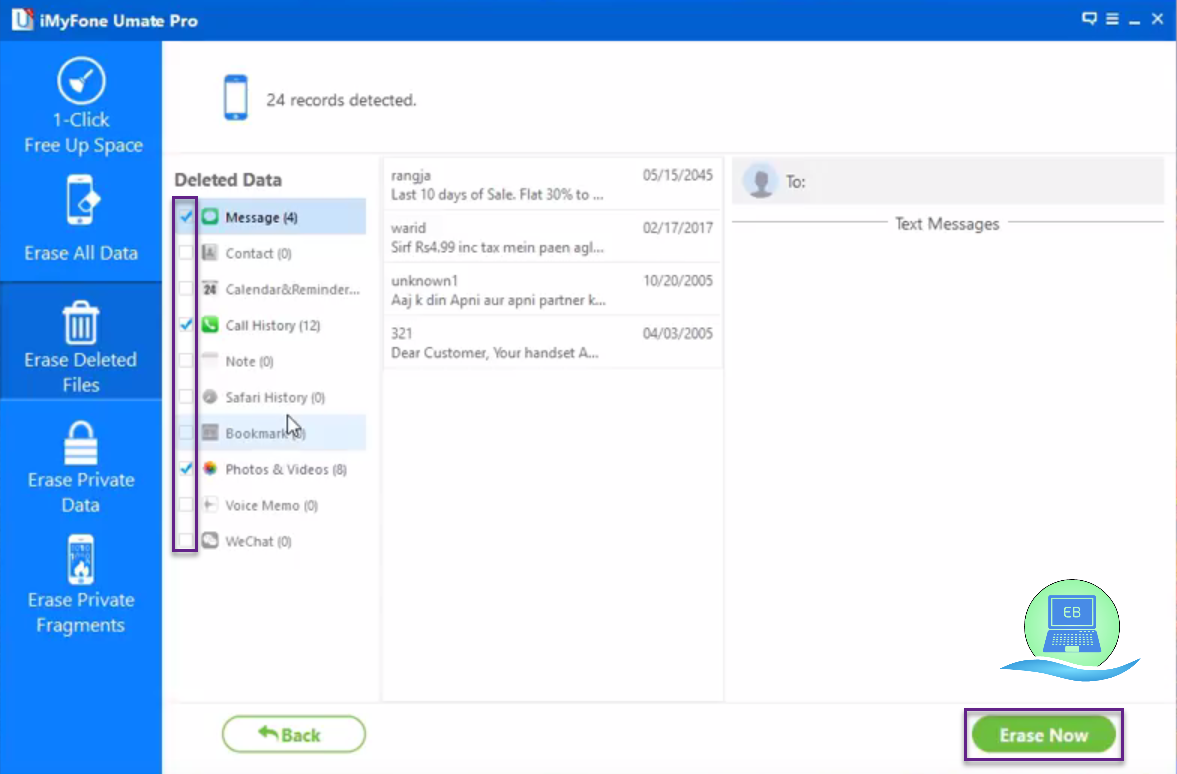Check the Contact checkbox

[x=185, y=253]
